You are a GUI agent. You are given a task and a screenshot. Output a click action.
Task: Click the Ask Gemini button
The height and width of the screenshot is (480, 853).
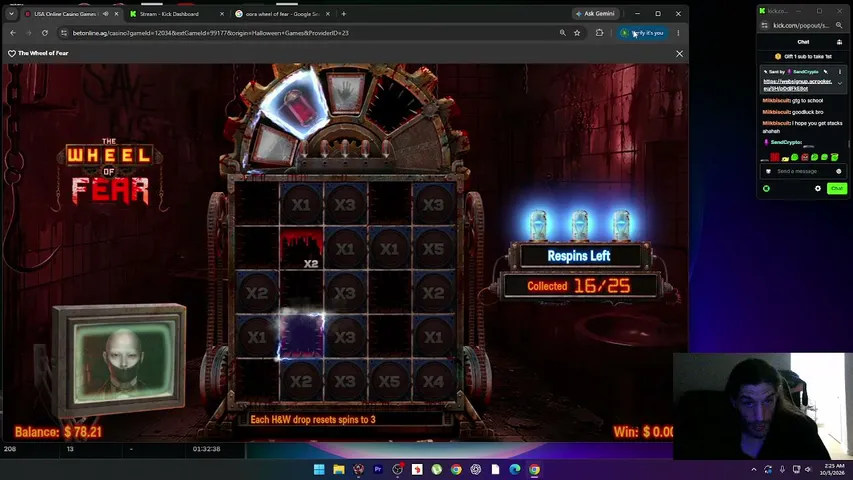click(596, 14)
